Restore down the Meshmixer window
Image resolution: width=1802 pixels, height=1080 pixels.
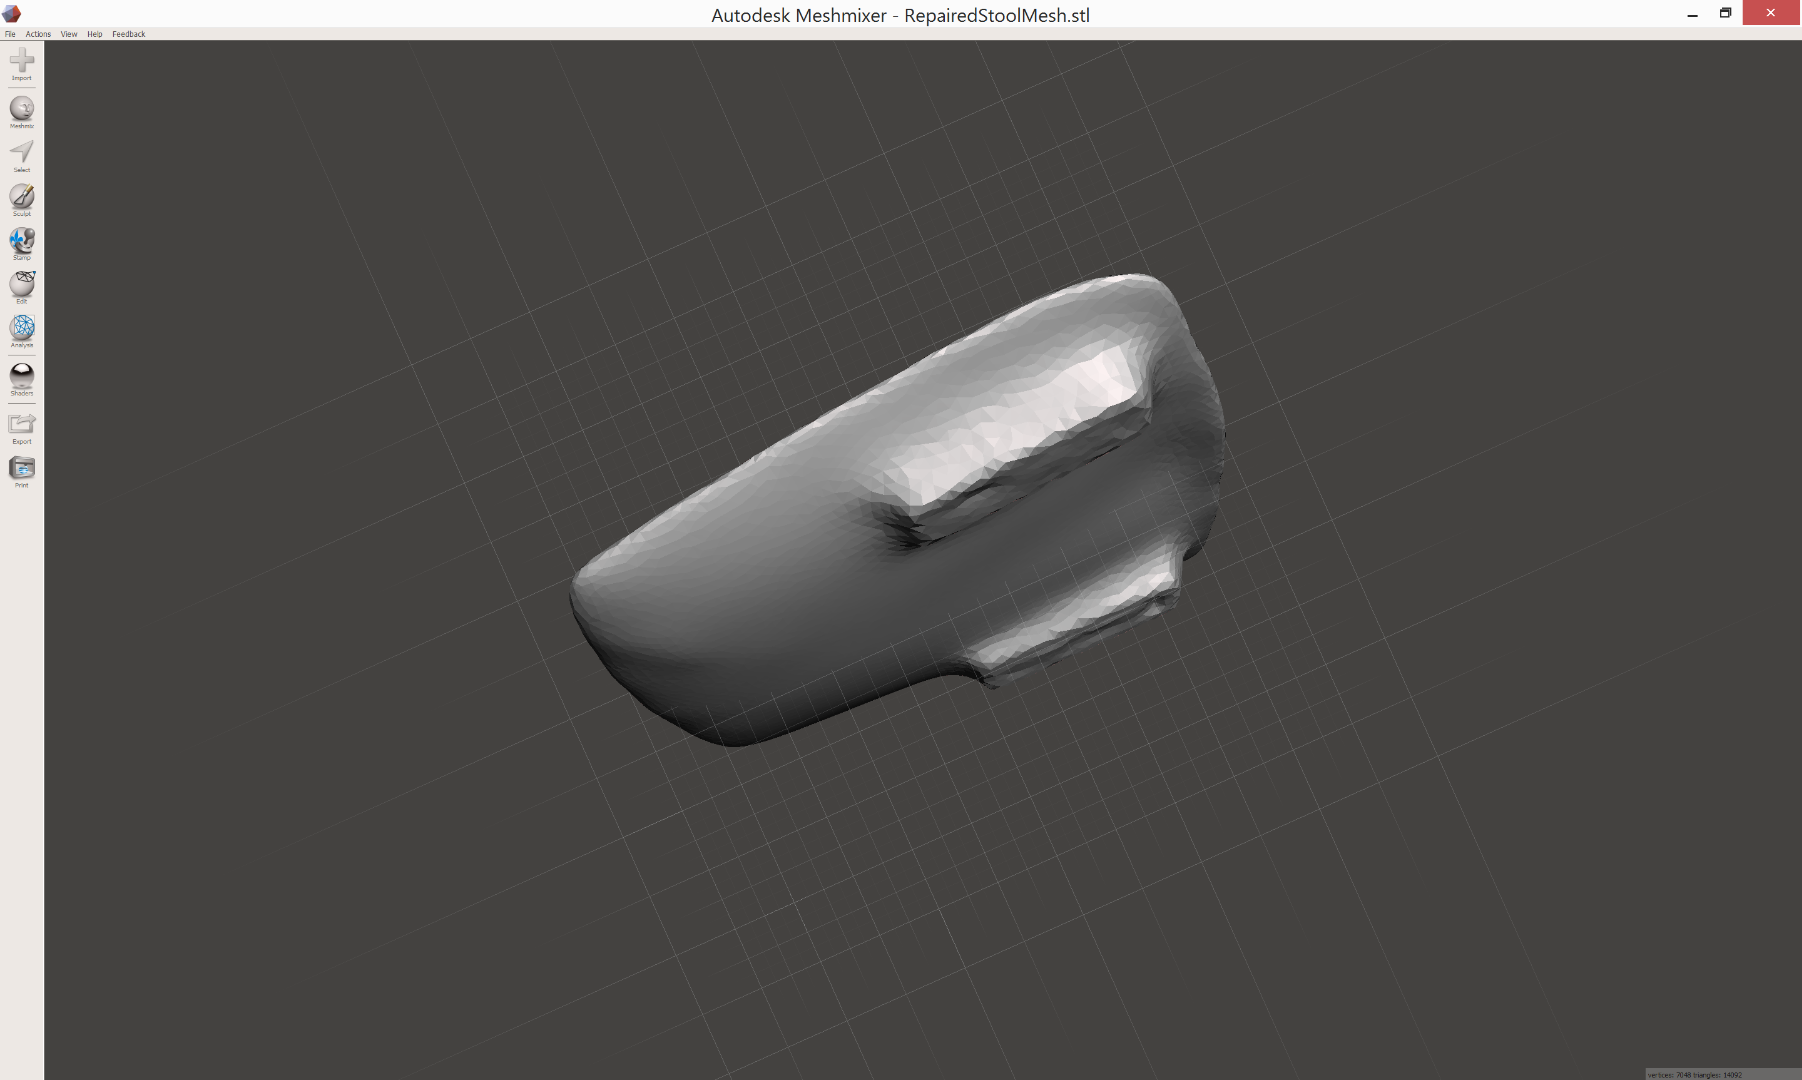tap(1725, 13)
